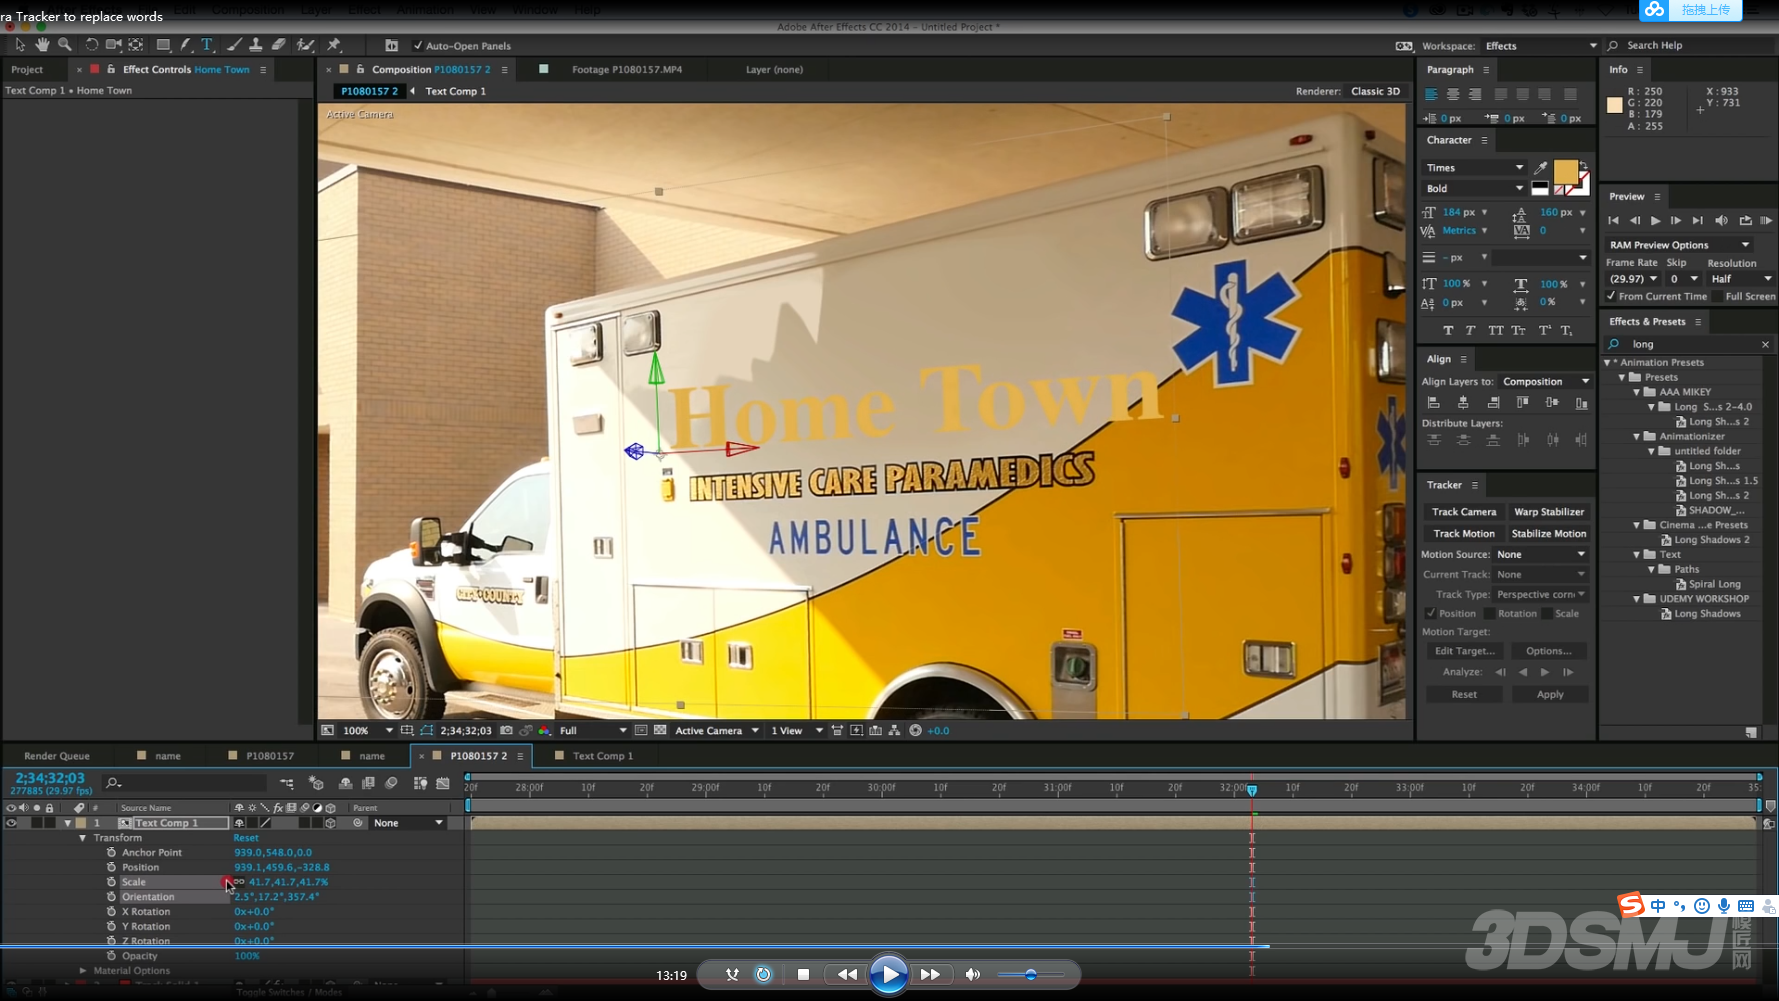This screenshot has width=1779, height=1001.
Task: Select the Brush tool
Action: click(234, 45)
